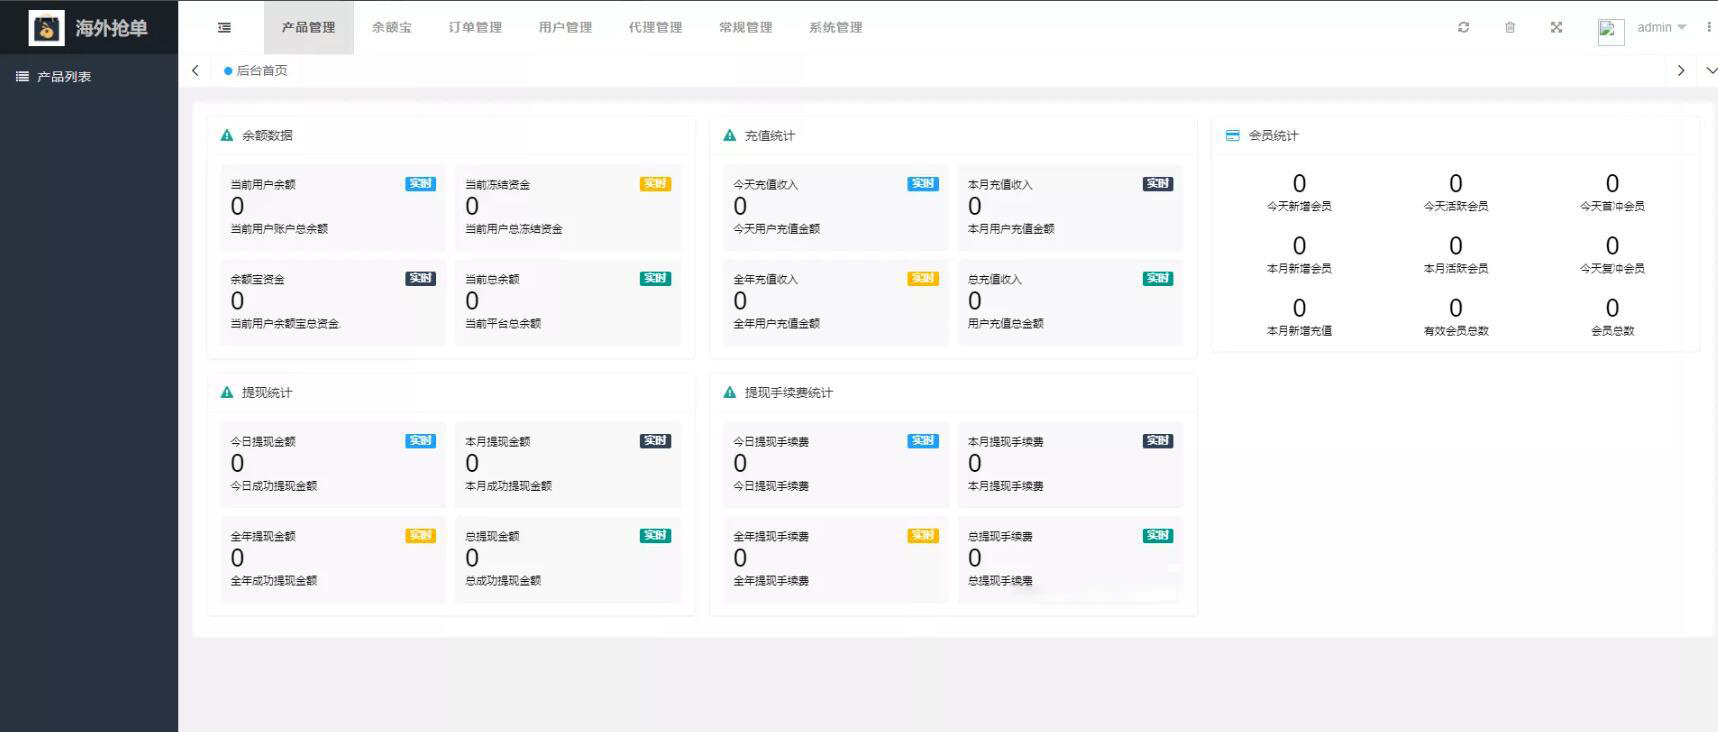The height and width of the screenshot is (732, 1718).
Task: Open 产品列表 in the sidebar
Action: (x=63, y=77)
